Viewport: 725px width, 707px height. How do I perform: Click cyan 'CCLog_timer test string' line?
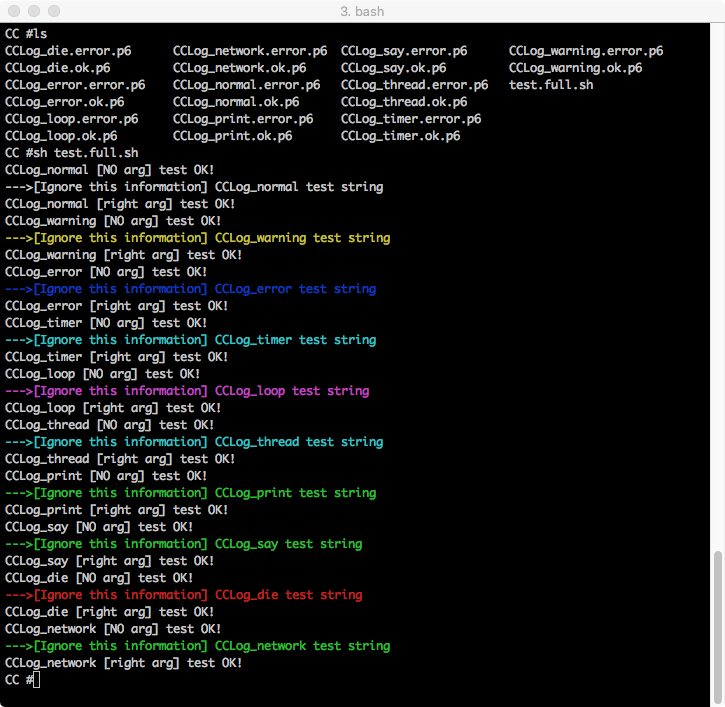(x=191, y=340)
